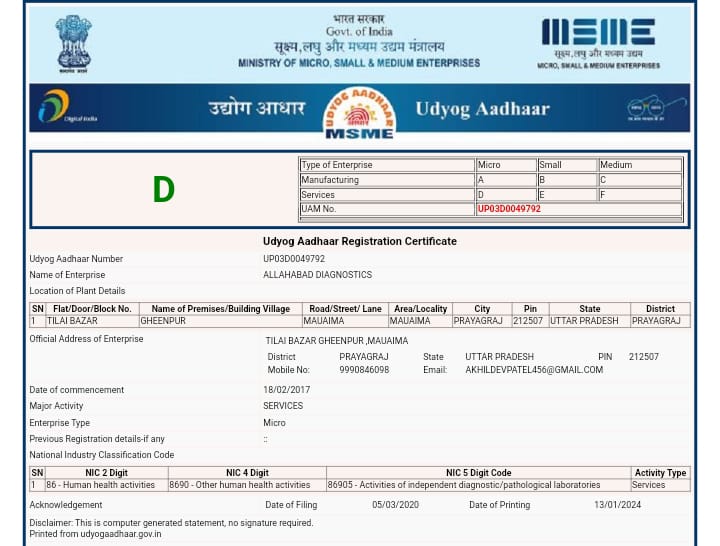Click the large green letter D
The image size is (720, 546).
click(x=163, y=190)
